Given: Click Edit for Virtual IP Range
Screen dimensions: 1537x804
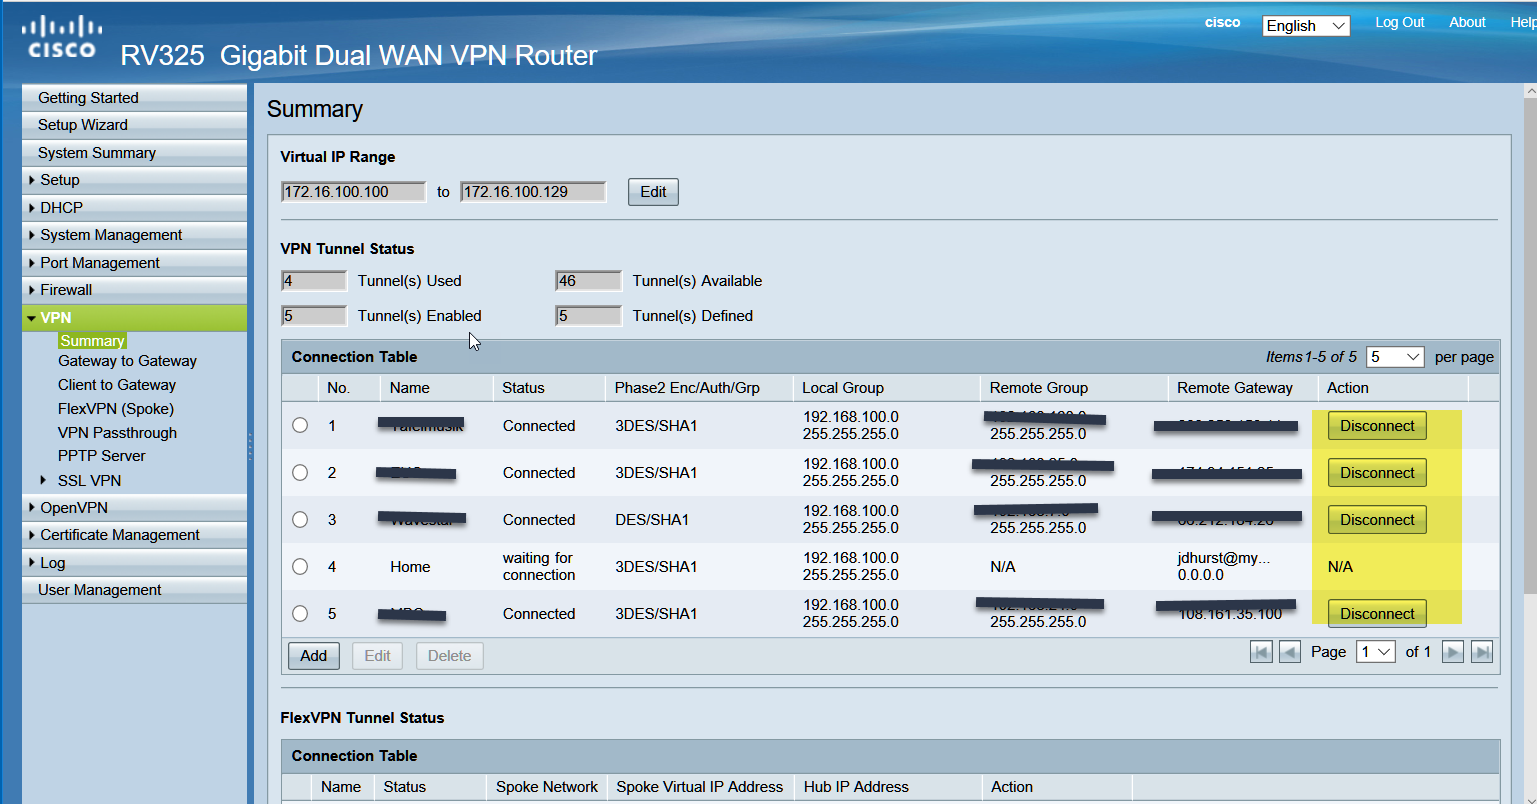Looking at the screenshot, I should click(653, 192).
